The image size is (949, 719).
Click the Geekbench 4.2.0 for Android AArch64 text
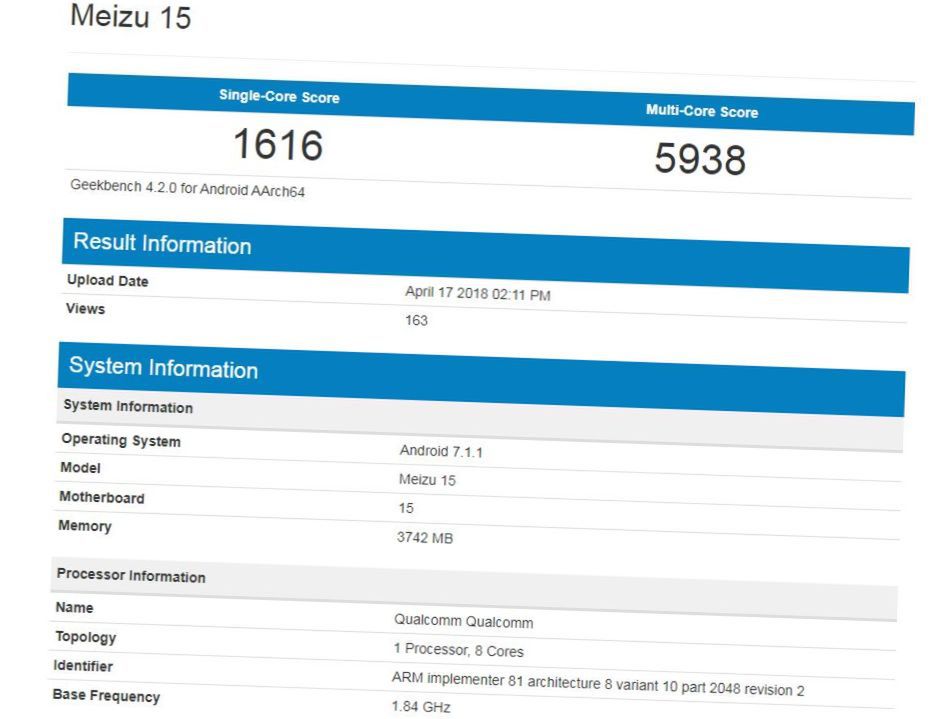tap(188, 188)
